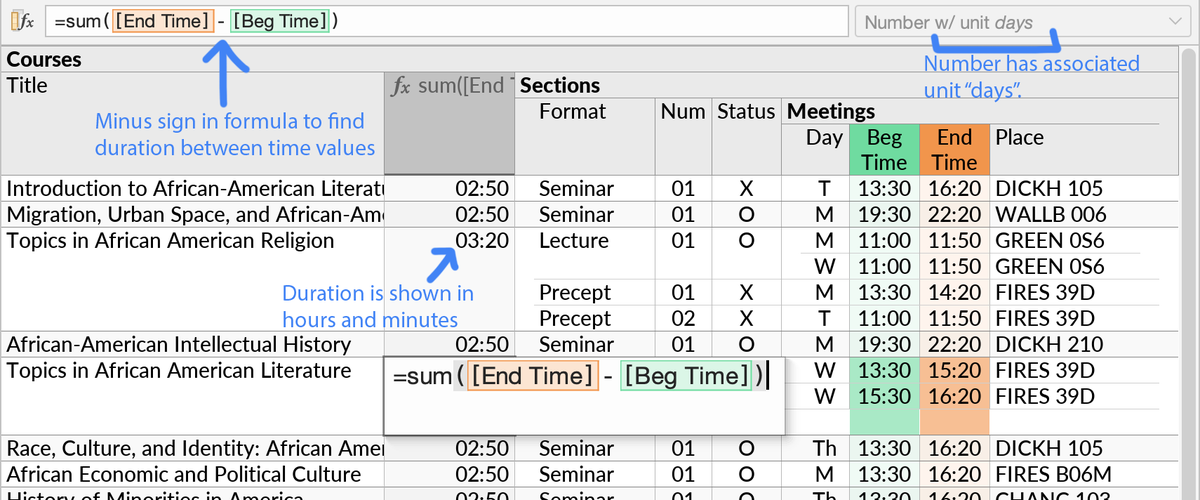Click Precept cell for section 02
The width and height of the screenshot is (1200, 500).
pyautogui.click(x=575, y=318)
